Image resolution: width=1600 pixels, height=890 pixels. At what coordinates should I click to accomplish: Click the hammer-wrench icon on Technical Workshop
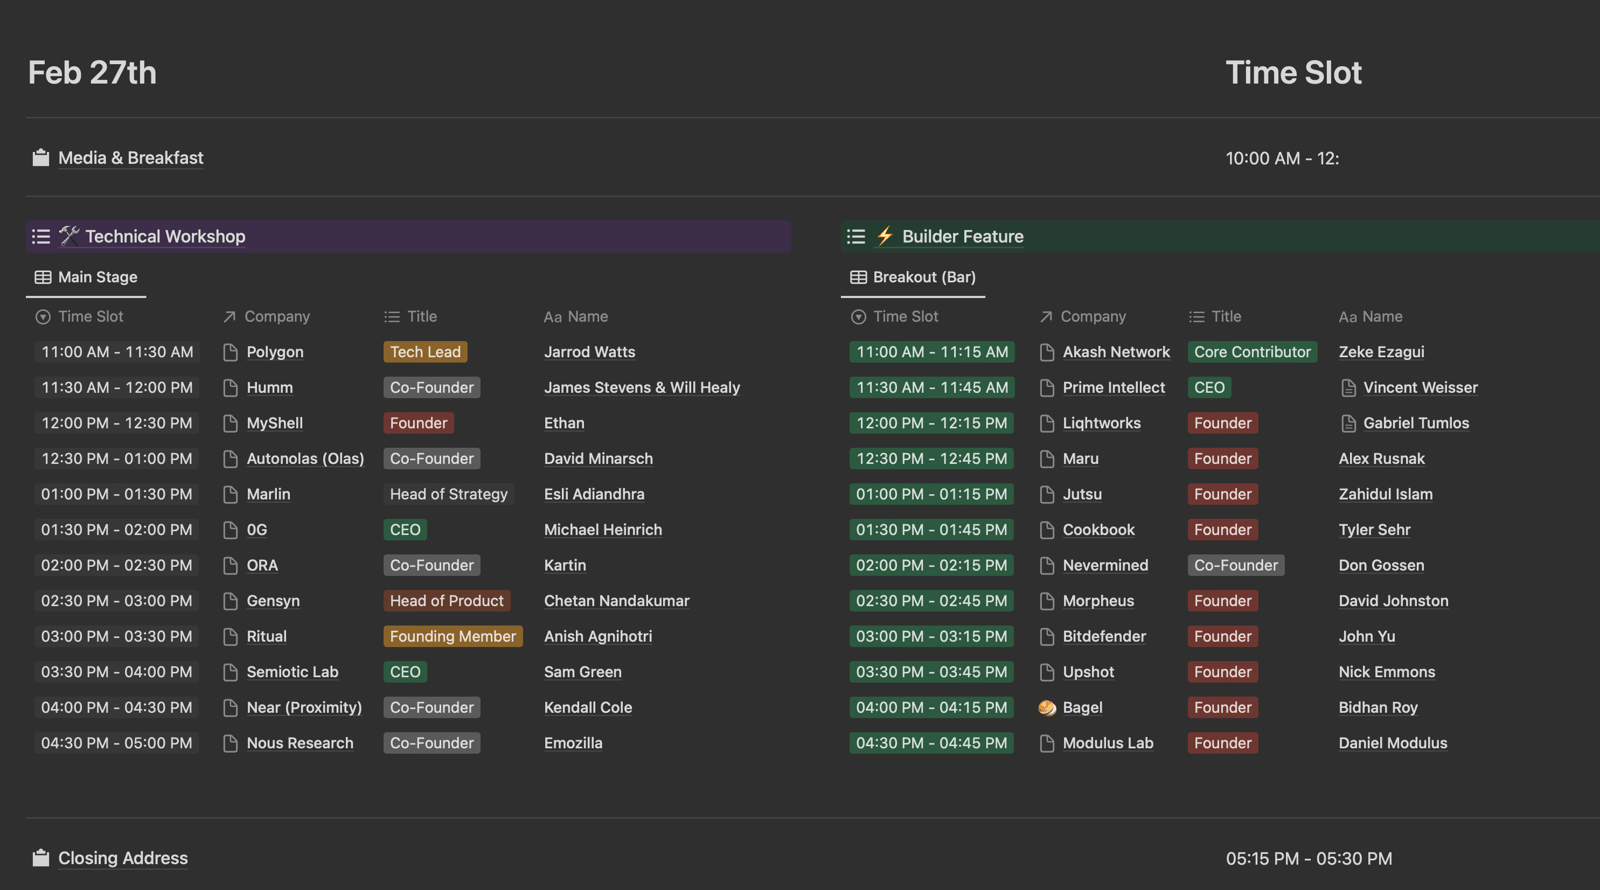click(x=69, y=236)
